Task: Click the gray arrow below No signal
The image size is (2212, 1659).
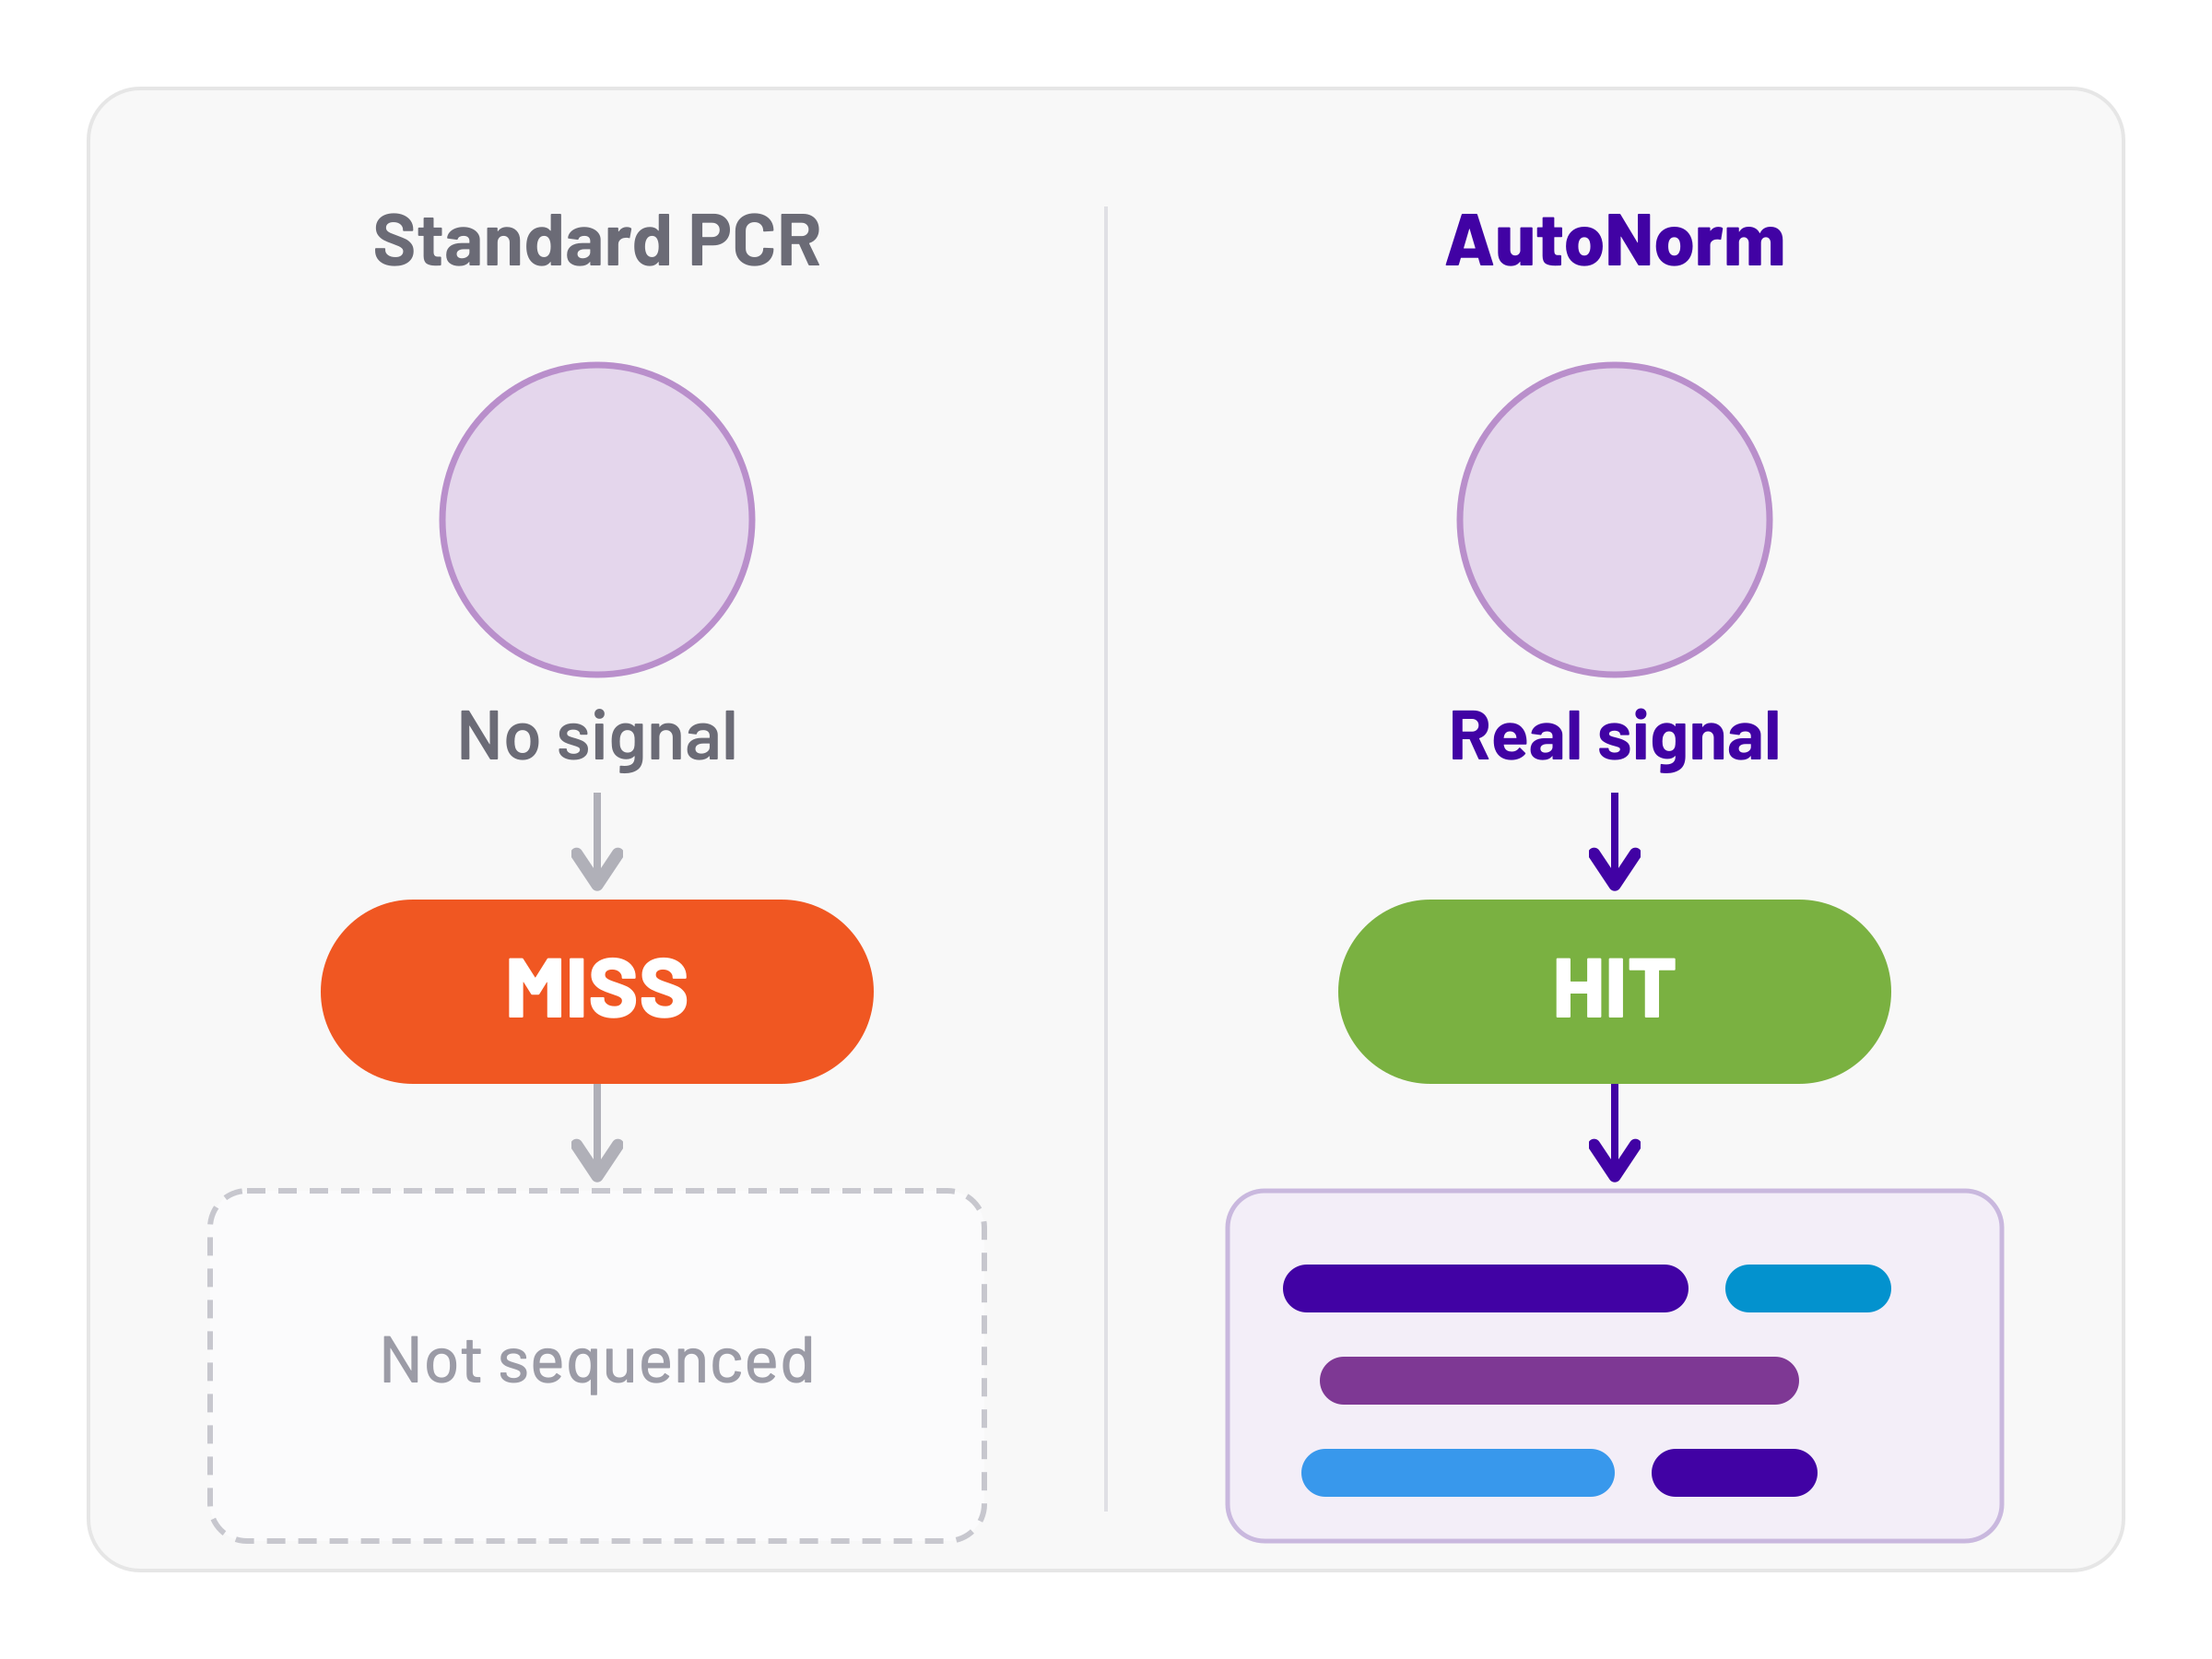Action: click(x=597, y=841)
